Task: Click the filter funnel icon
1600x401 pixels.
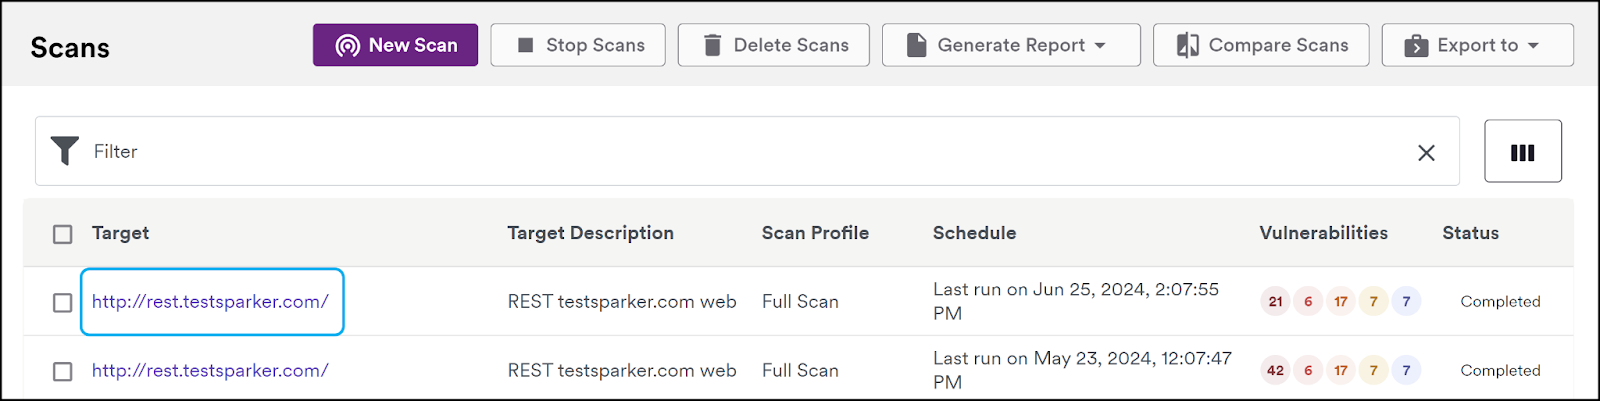Action: [65, 151]
